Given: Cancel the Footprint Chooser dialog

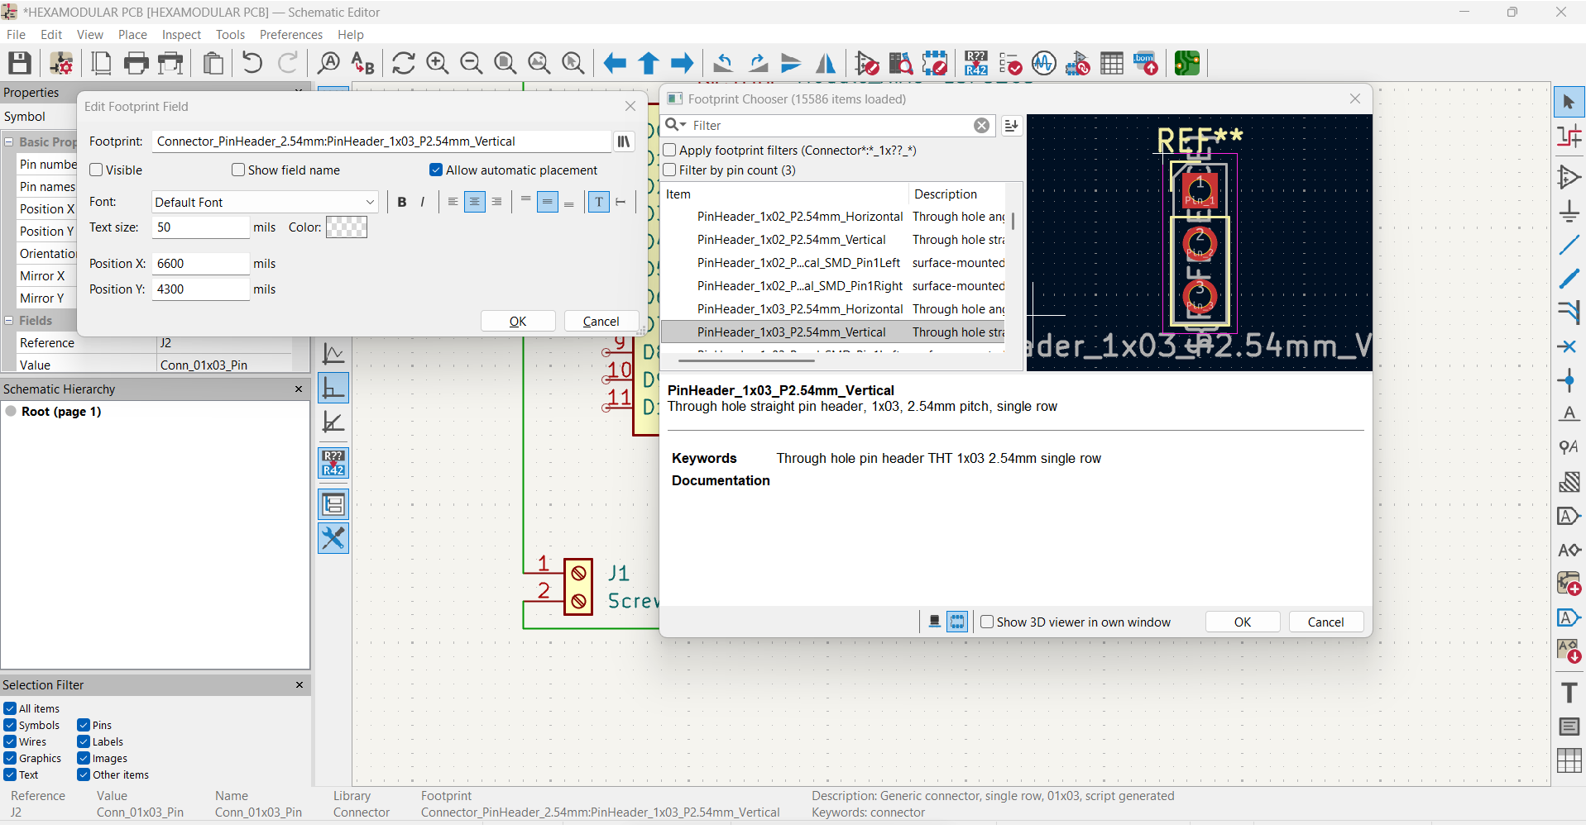Looking at the screenshot, I should pos(1326,622).
